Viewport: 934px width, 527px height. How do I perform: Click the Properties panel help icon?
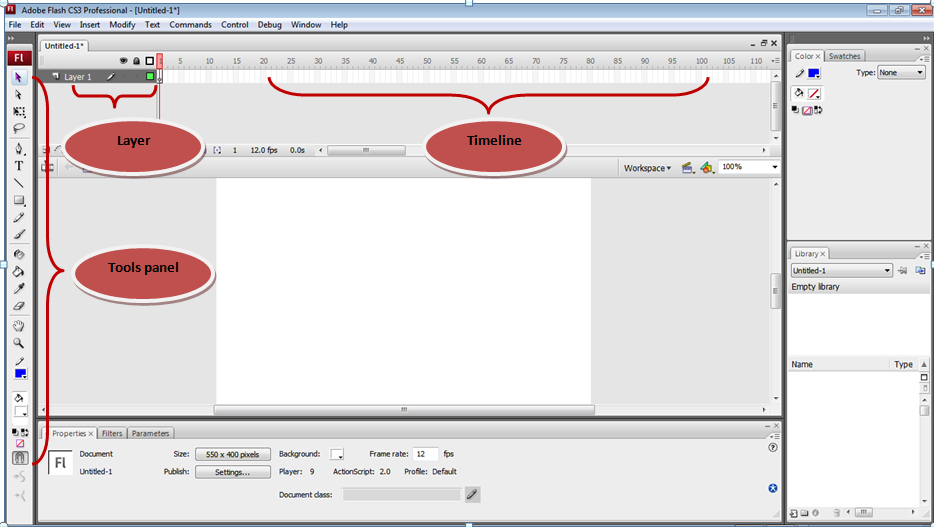coord(773,448)
